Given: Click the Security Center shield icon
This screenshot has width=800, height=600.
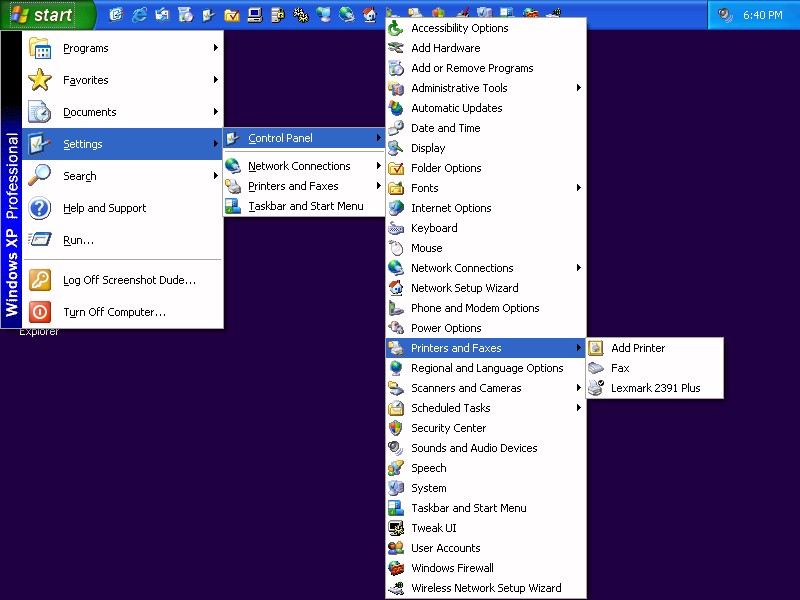Looking at the screenshot, I should [396, 428].
